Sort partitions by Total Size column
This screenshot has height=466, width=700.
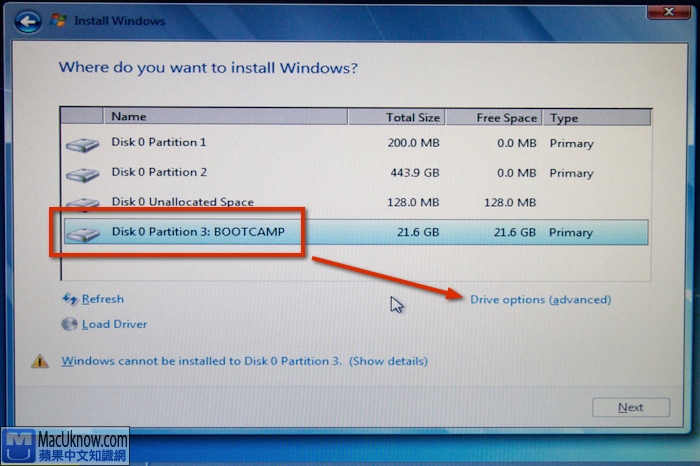pyautogui.click(x=413, y=117)
